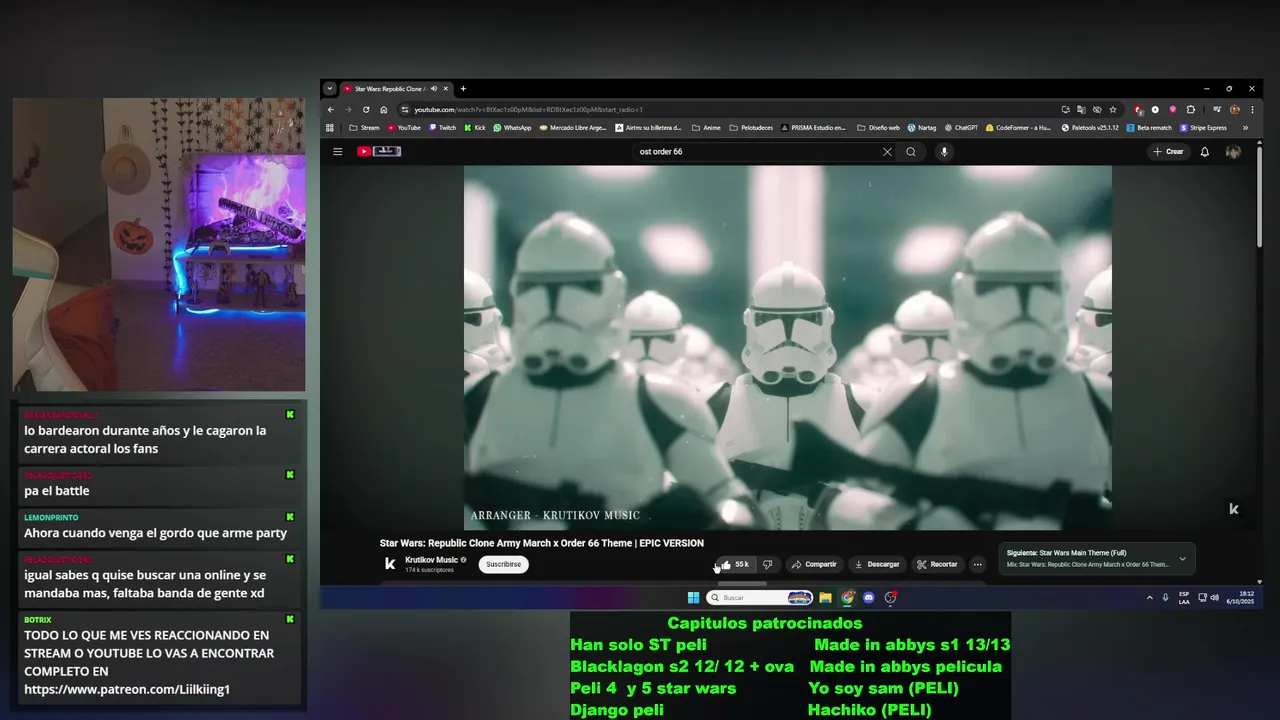Open the patreon.com/Liilkiing1 chat link
Screen dimensions: 1280x720
(x=127, y=690)
